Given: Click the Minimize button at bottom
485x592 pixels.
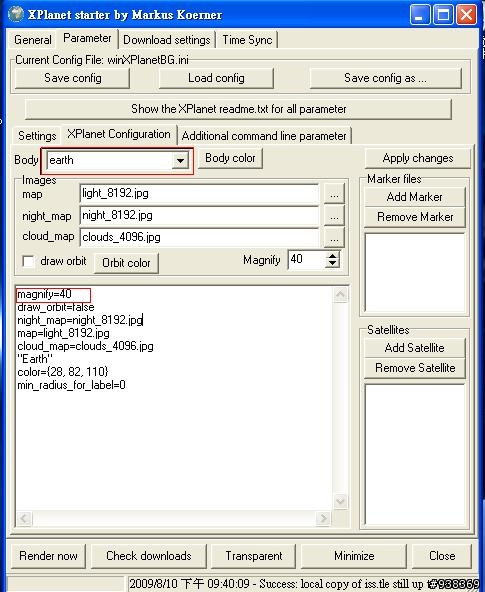Looking at the screenshot, I should (354, 556).
